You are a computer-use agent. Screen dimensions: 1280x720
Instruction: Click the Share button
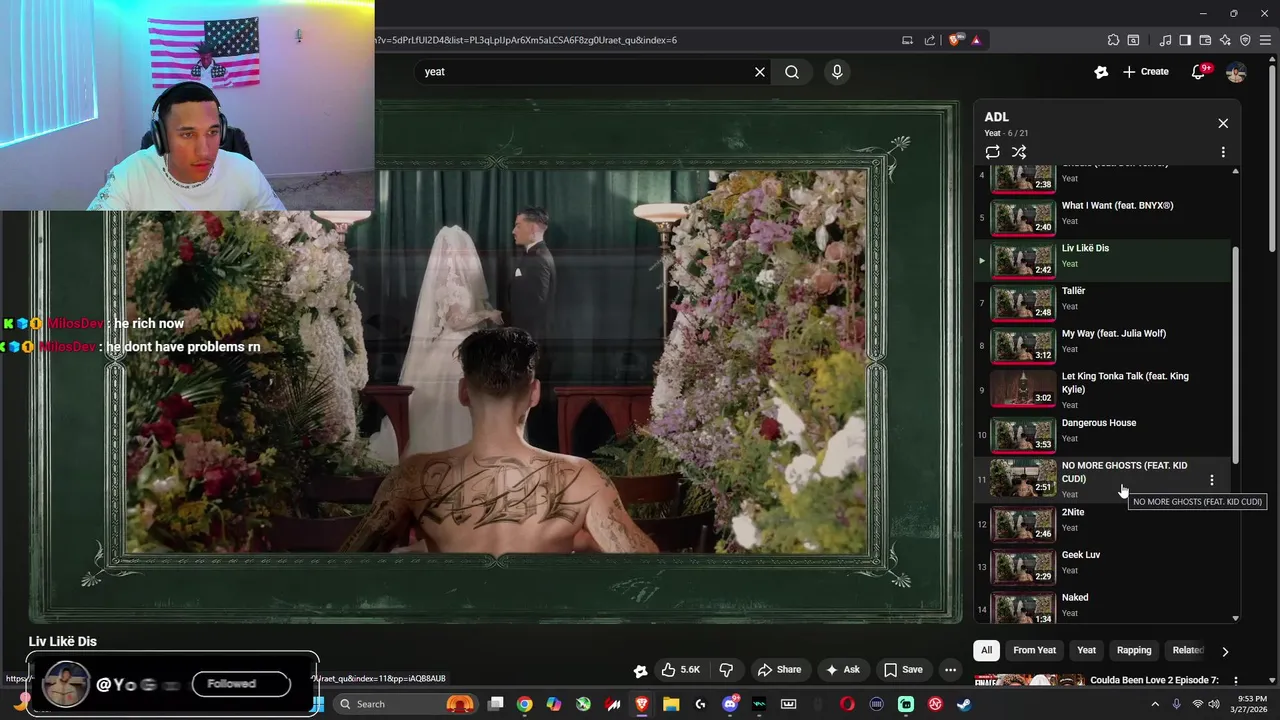coord(779,670)
